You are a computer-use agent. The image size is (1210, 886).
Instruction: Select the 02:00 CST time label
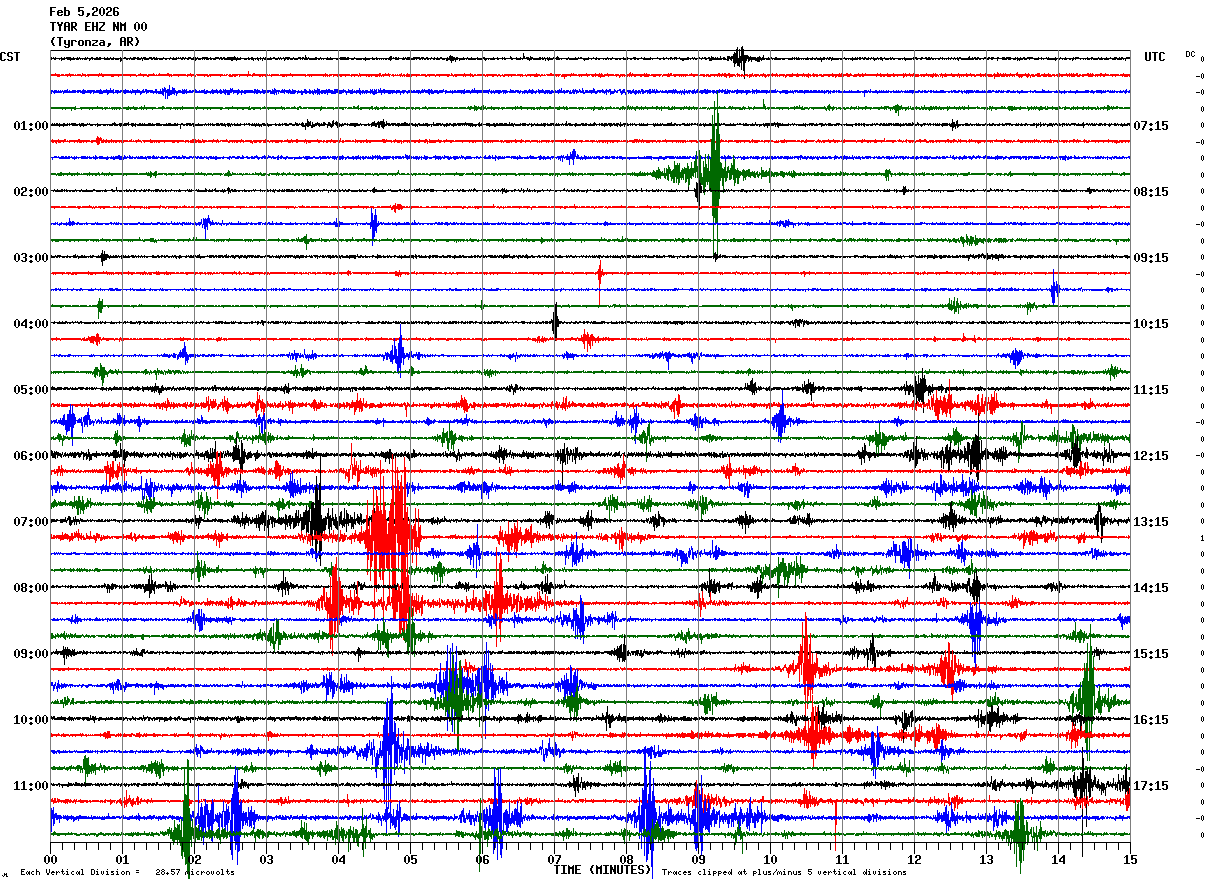tap(31, 192)
